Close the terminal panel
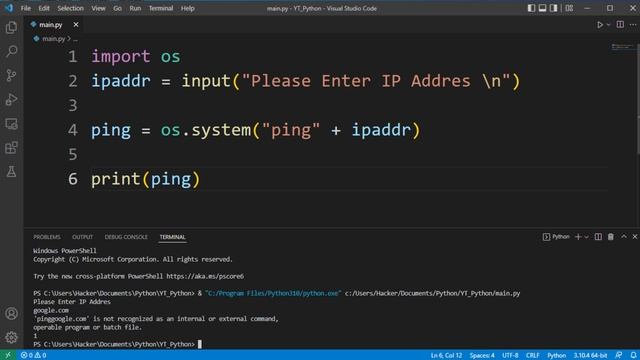The height and width of the screenshot is (360, 640). [x=635, y=237]
